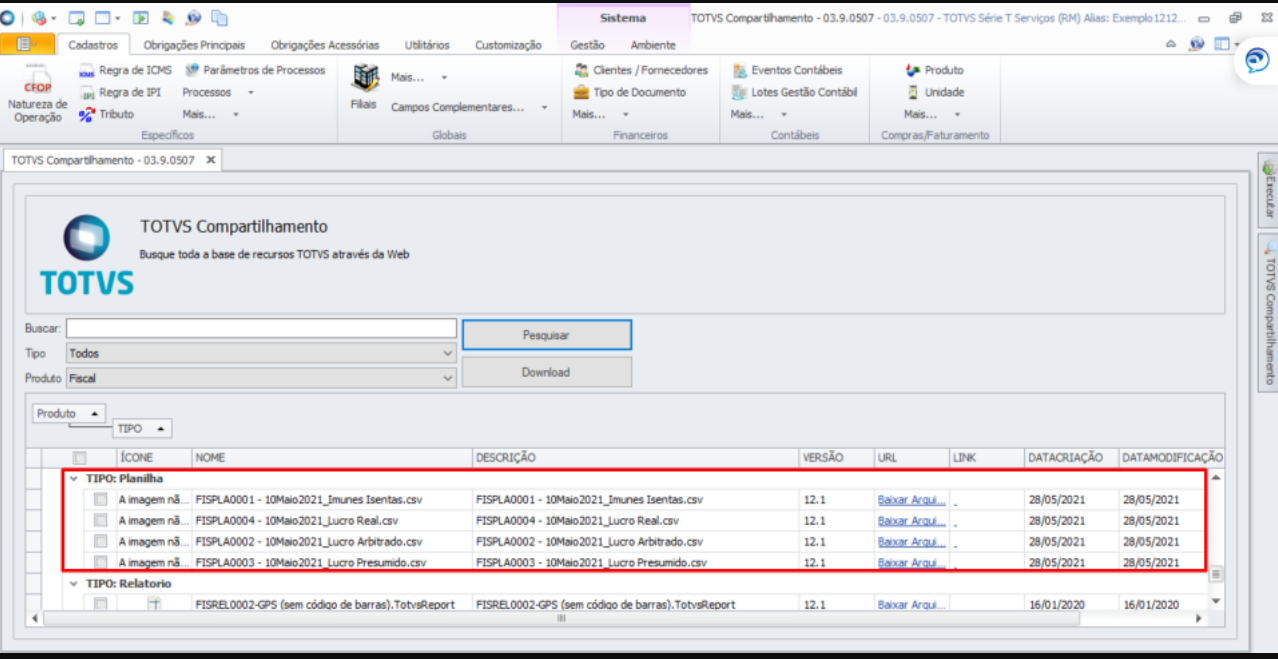Check the FISPLA0003 Lucro Presumido row checkbox
Viewport: 1278px width, 659px height.
[101, 562]
